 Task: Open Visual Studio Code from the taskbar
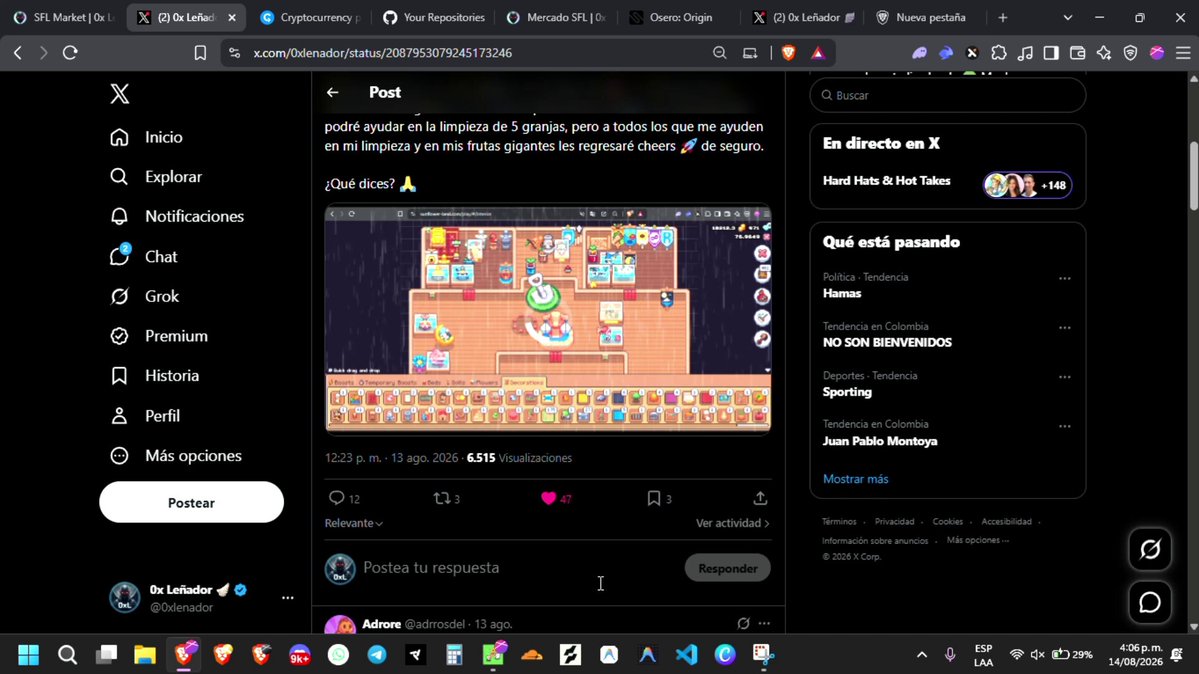pos(687,654)
